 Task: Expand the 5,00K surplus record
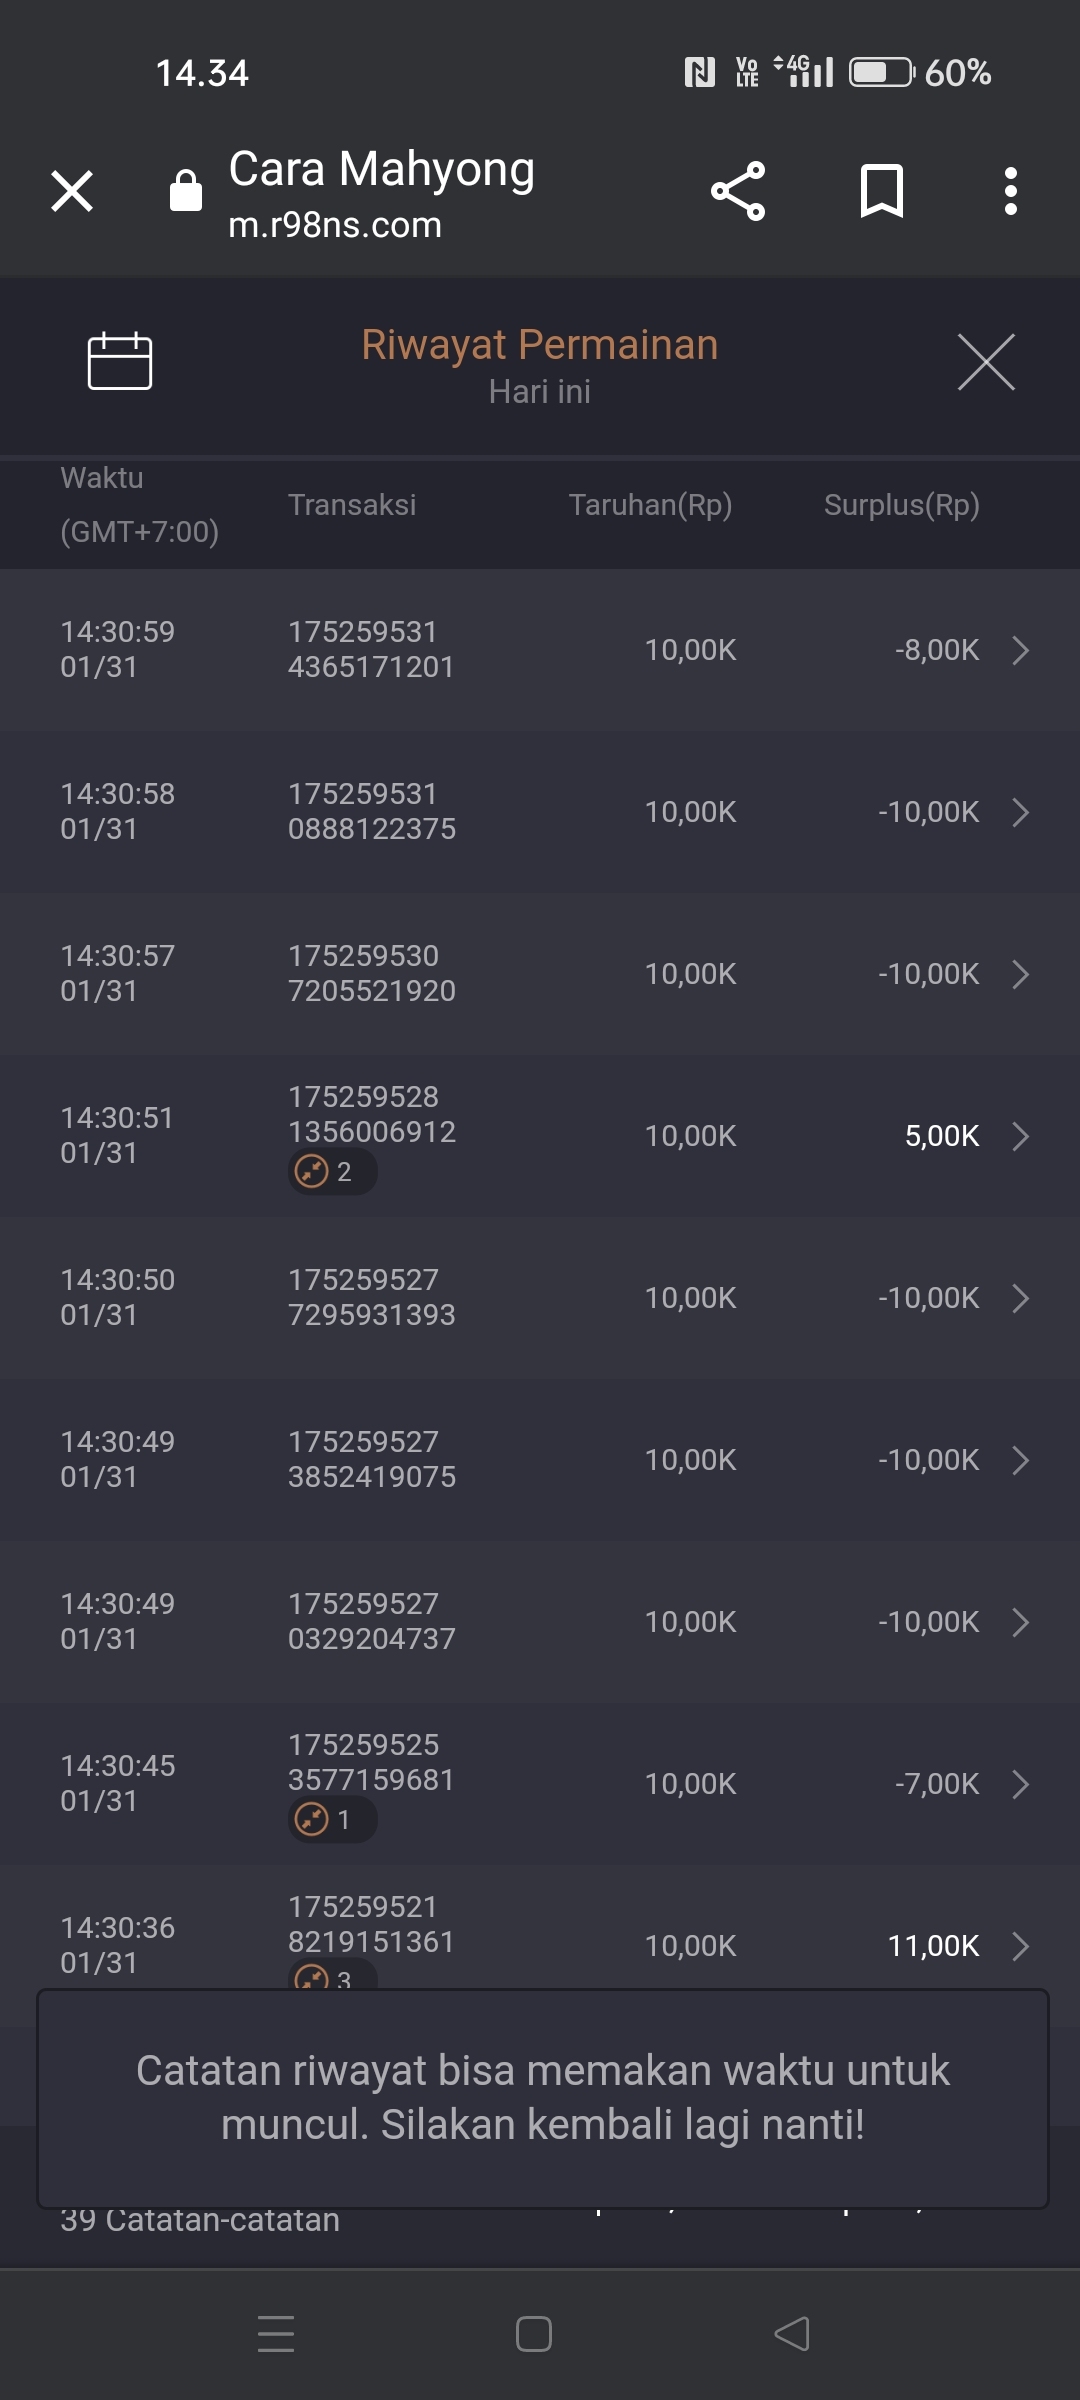pyautogui.click(x=1020, y=1136)
